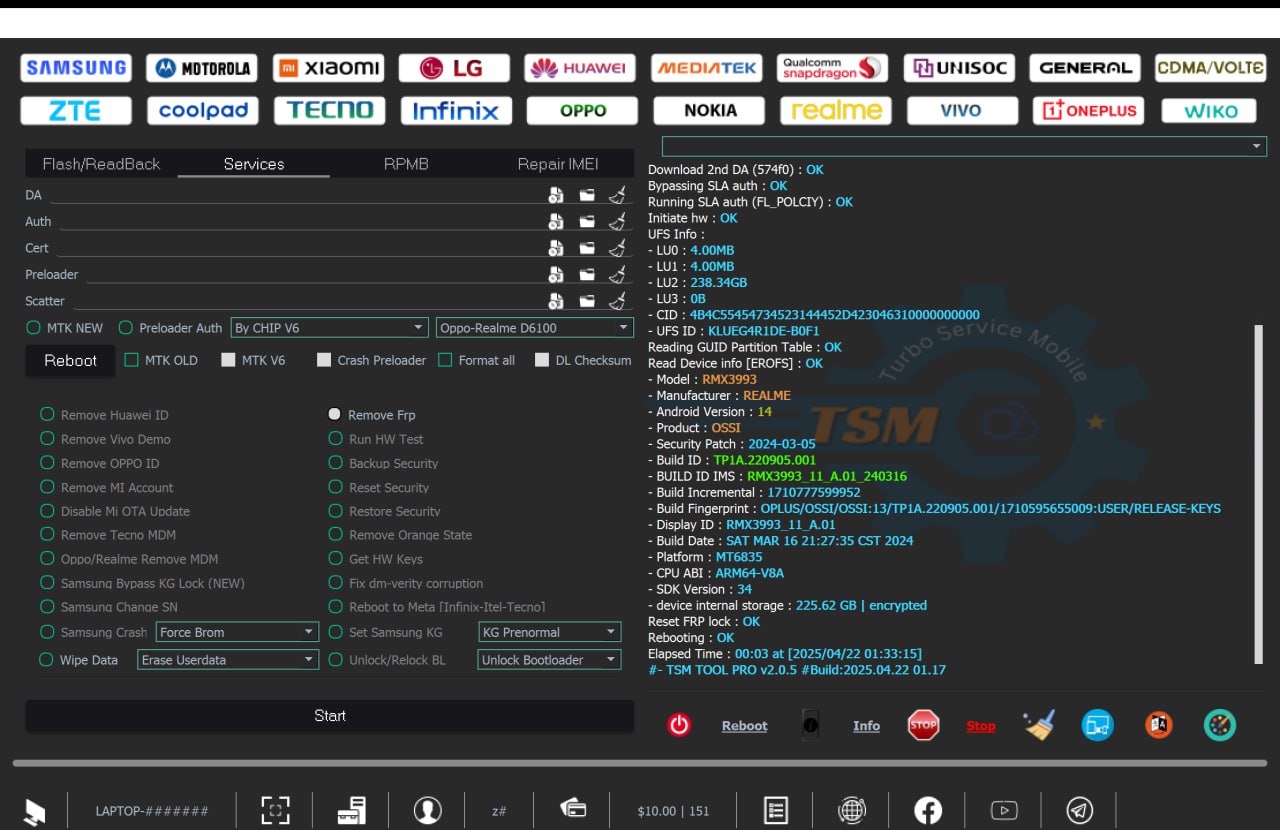The height and width of the screenshot is (830, 1280).
Task: Browse folder for Scatter file
Action: click(587, 301)
